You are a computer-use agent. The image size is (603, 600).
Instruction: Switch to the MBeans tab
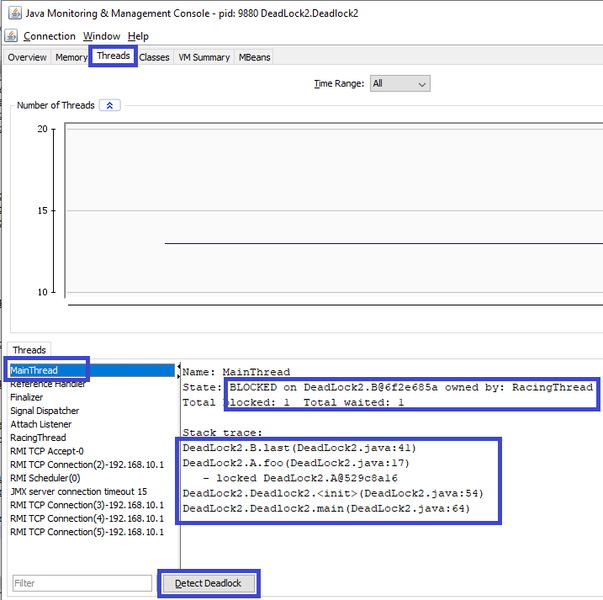point(254,57)
